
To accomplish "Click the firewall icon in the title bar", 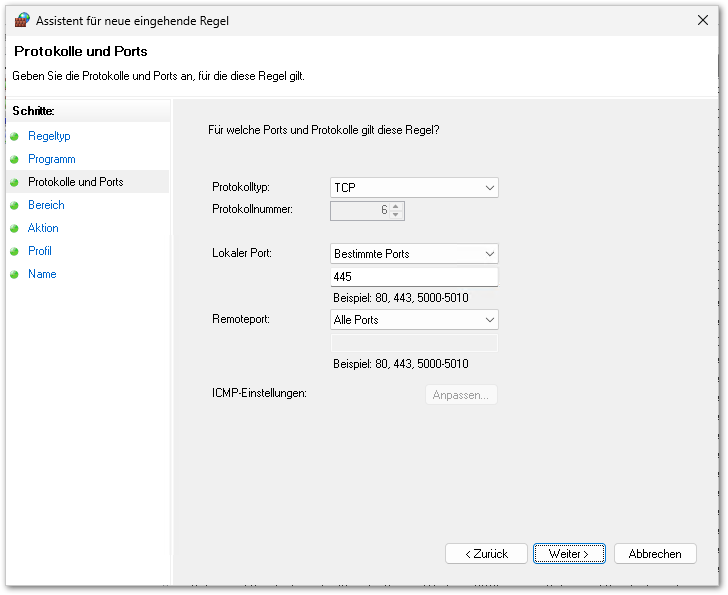I will (22, 20).
